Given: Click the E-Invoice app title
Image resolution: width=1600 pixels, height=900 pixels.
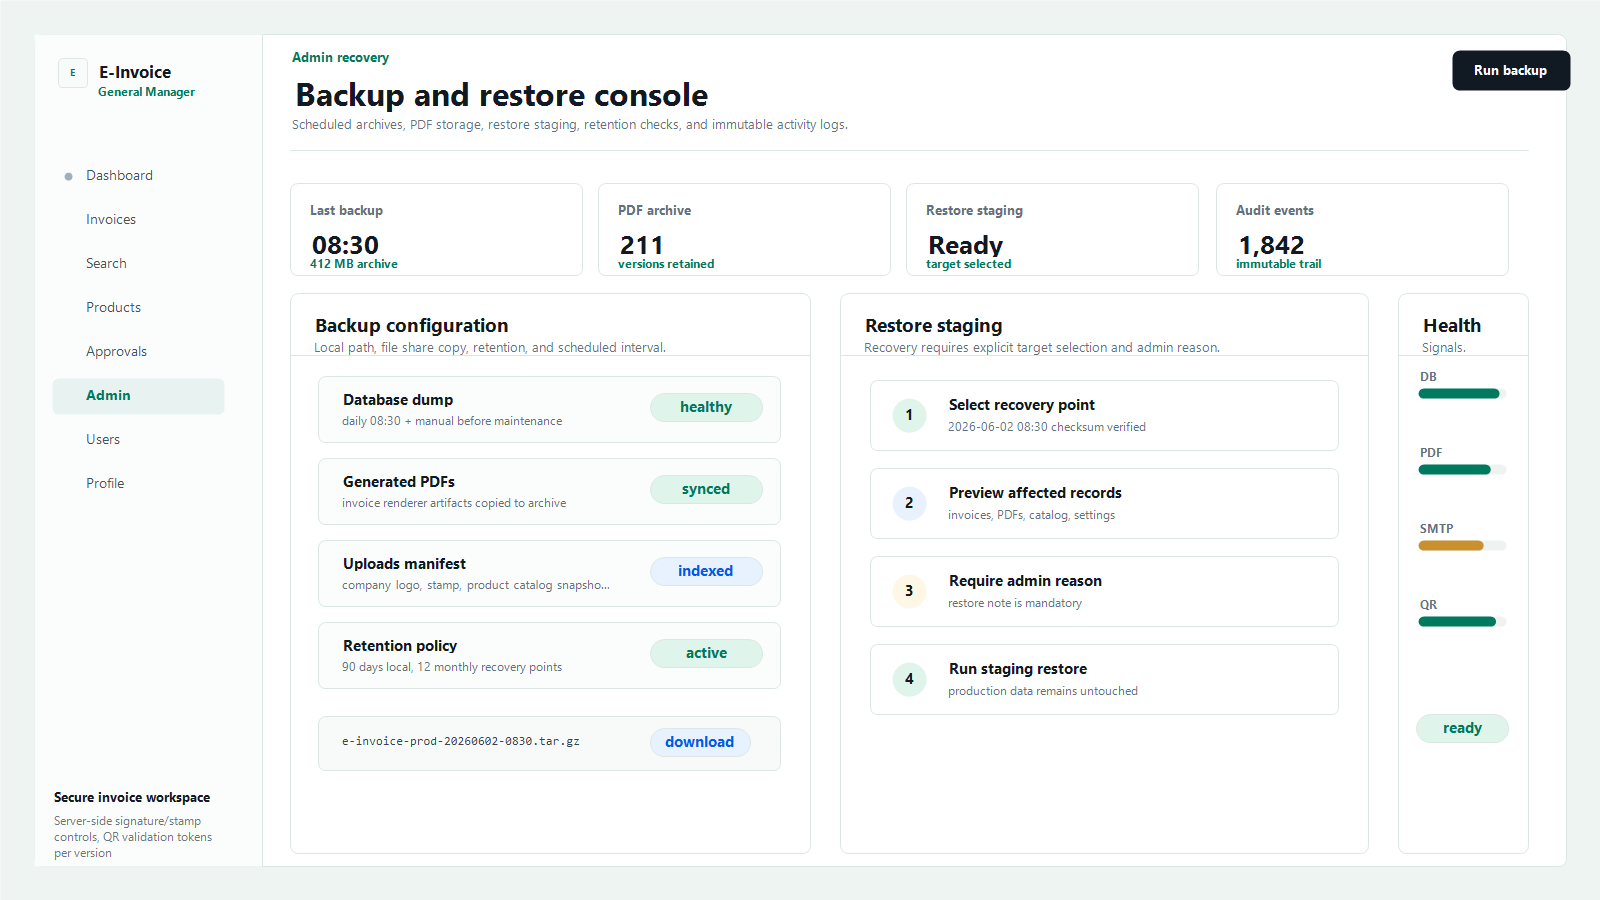Looking at the screenshot, I should pos(135,73).
